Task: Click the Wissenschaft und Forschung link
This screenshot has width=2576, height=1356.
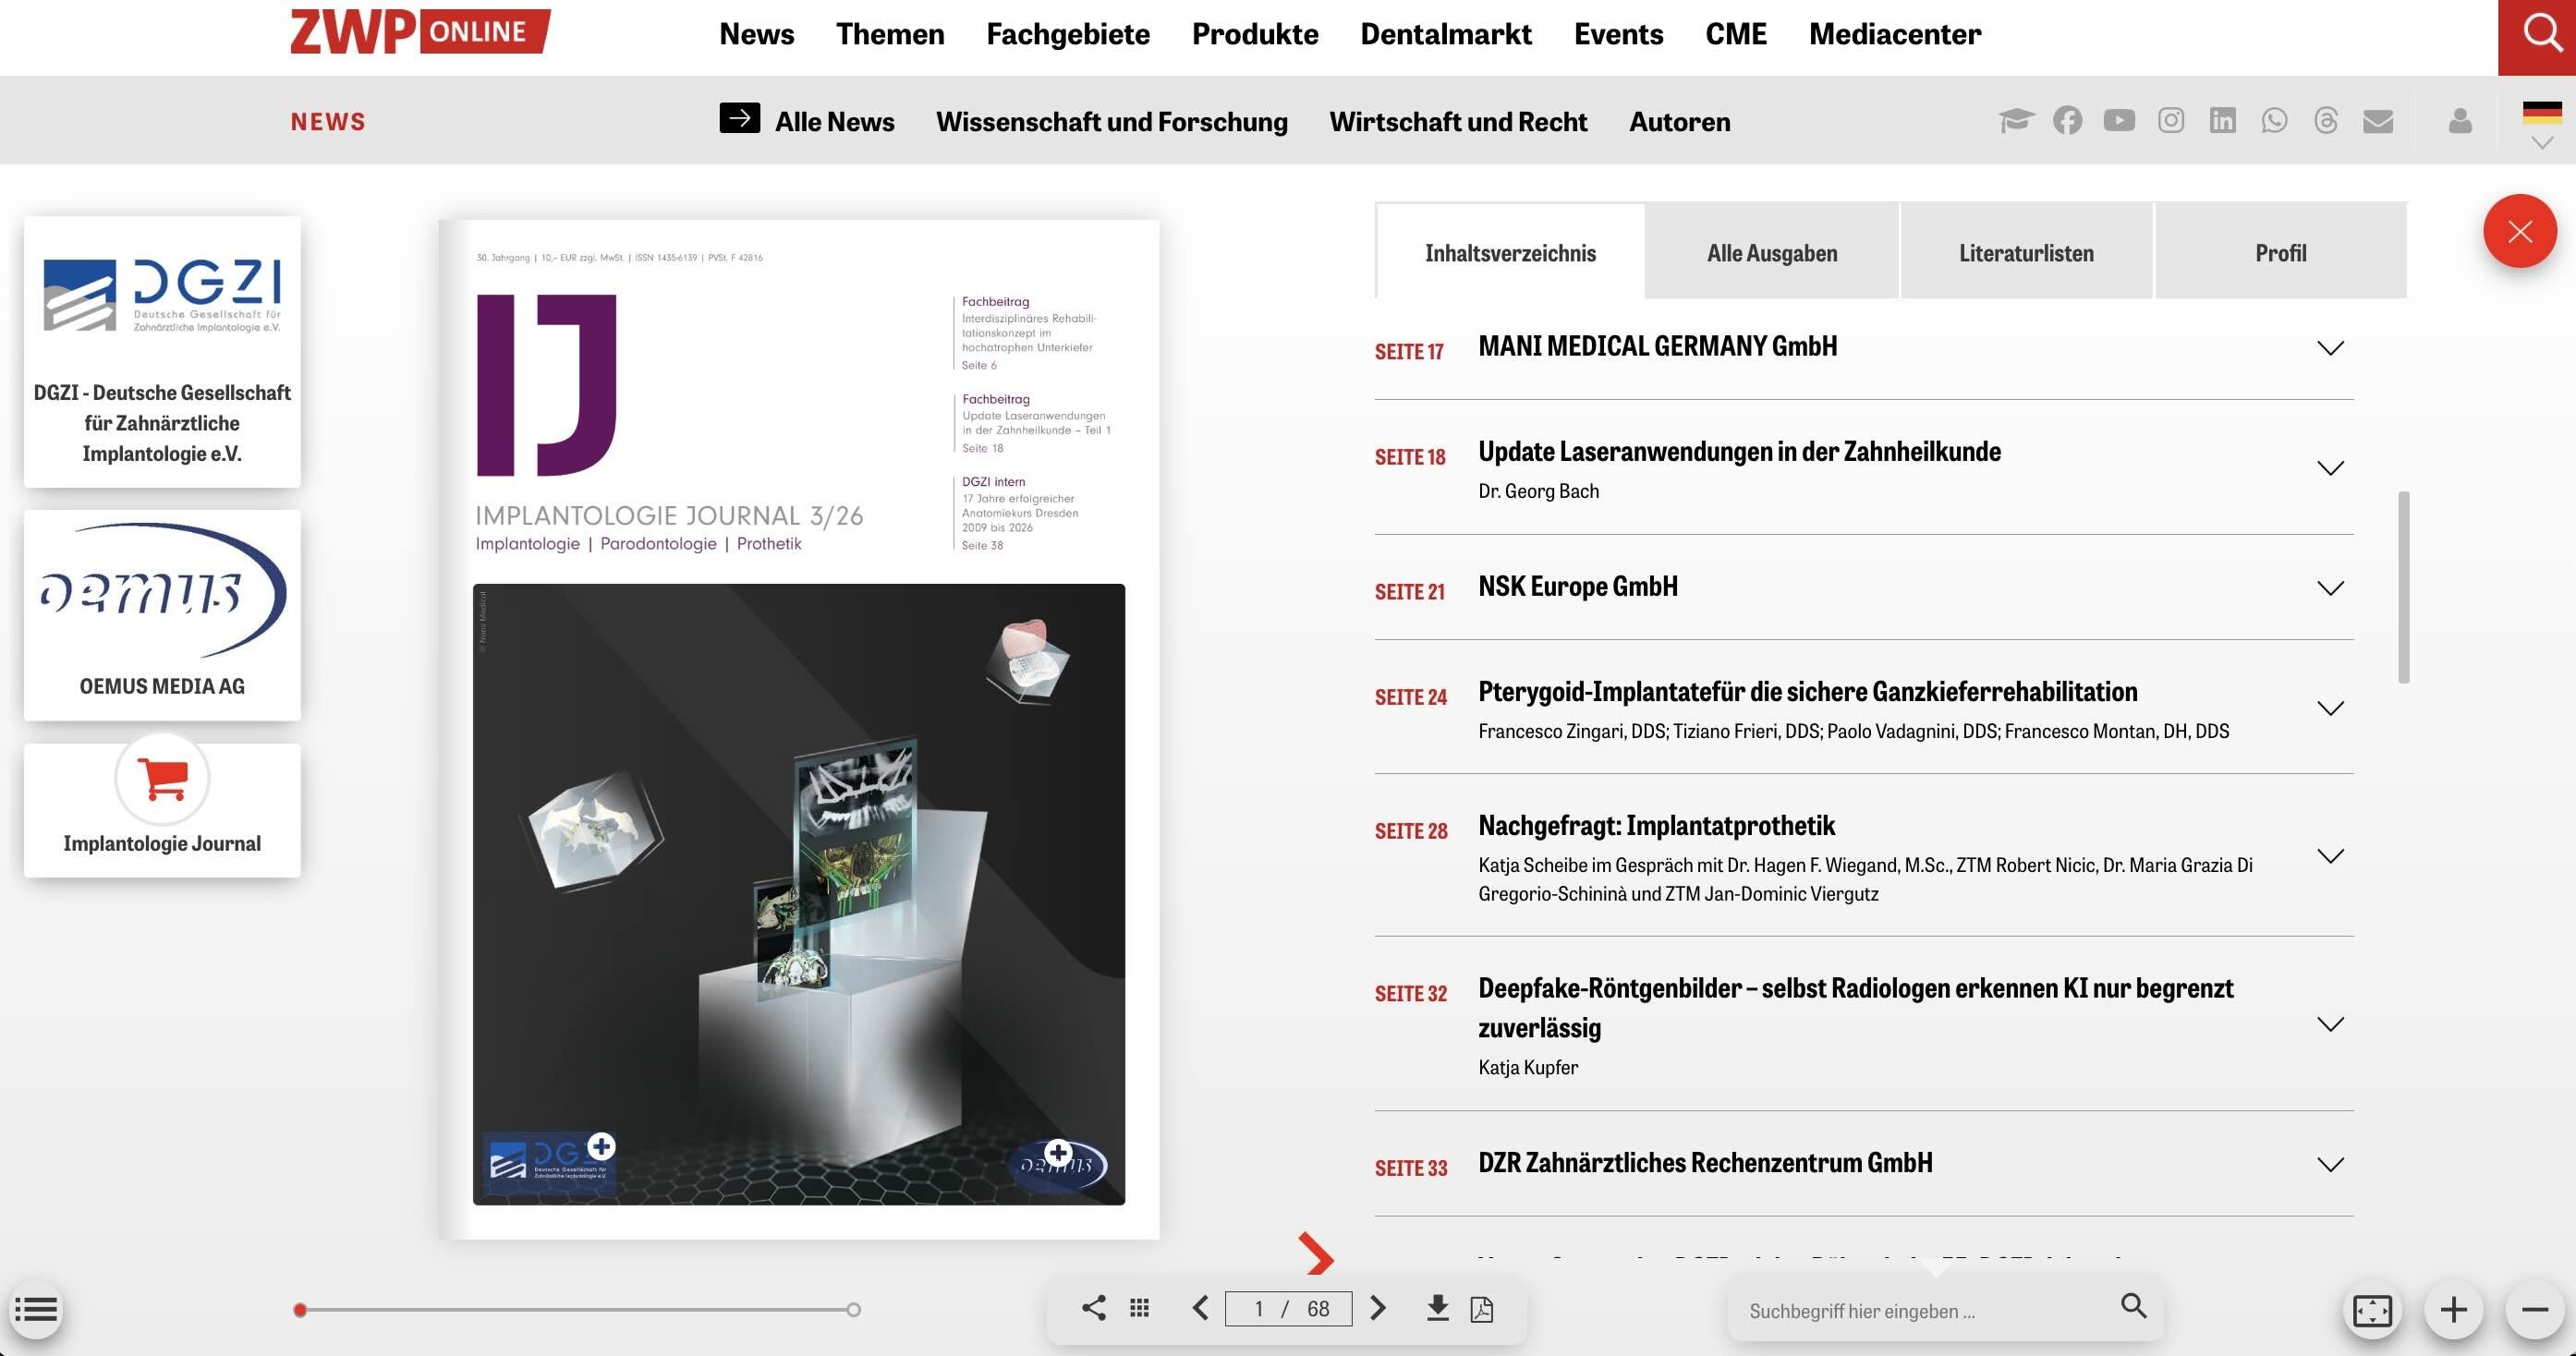Action: [1111, 122]
